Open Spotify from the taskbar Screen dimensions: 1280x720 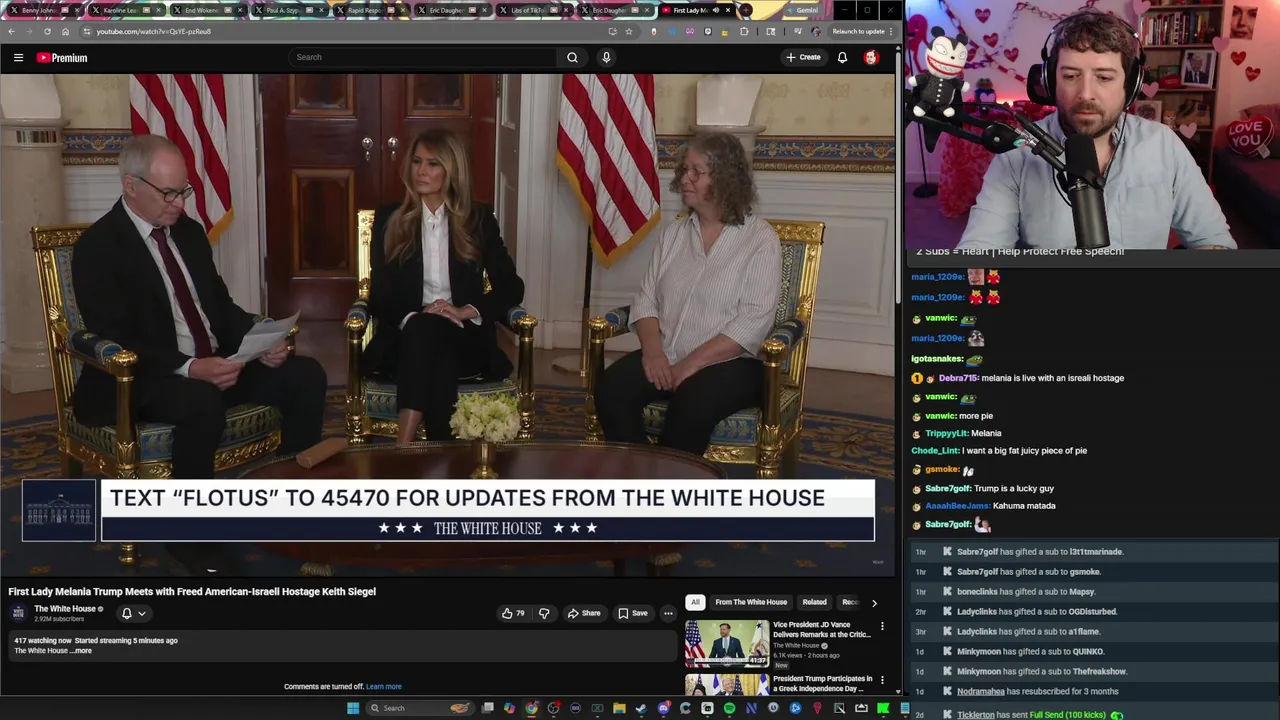pyautogui.click(x=729, y=708)
